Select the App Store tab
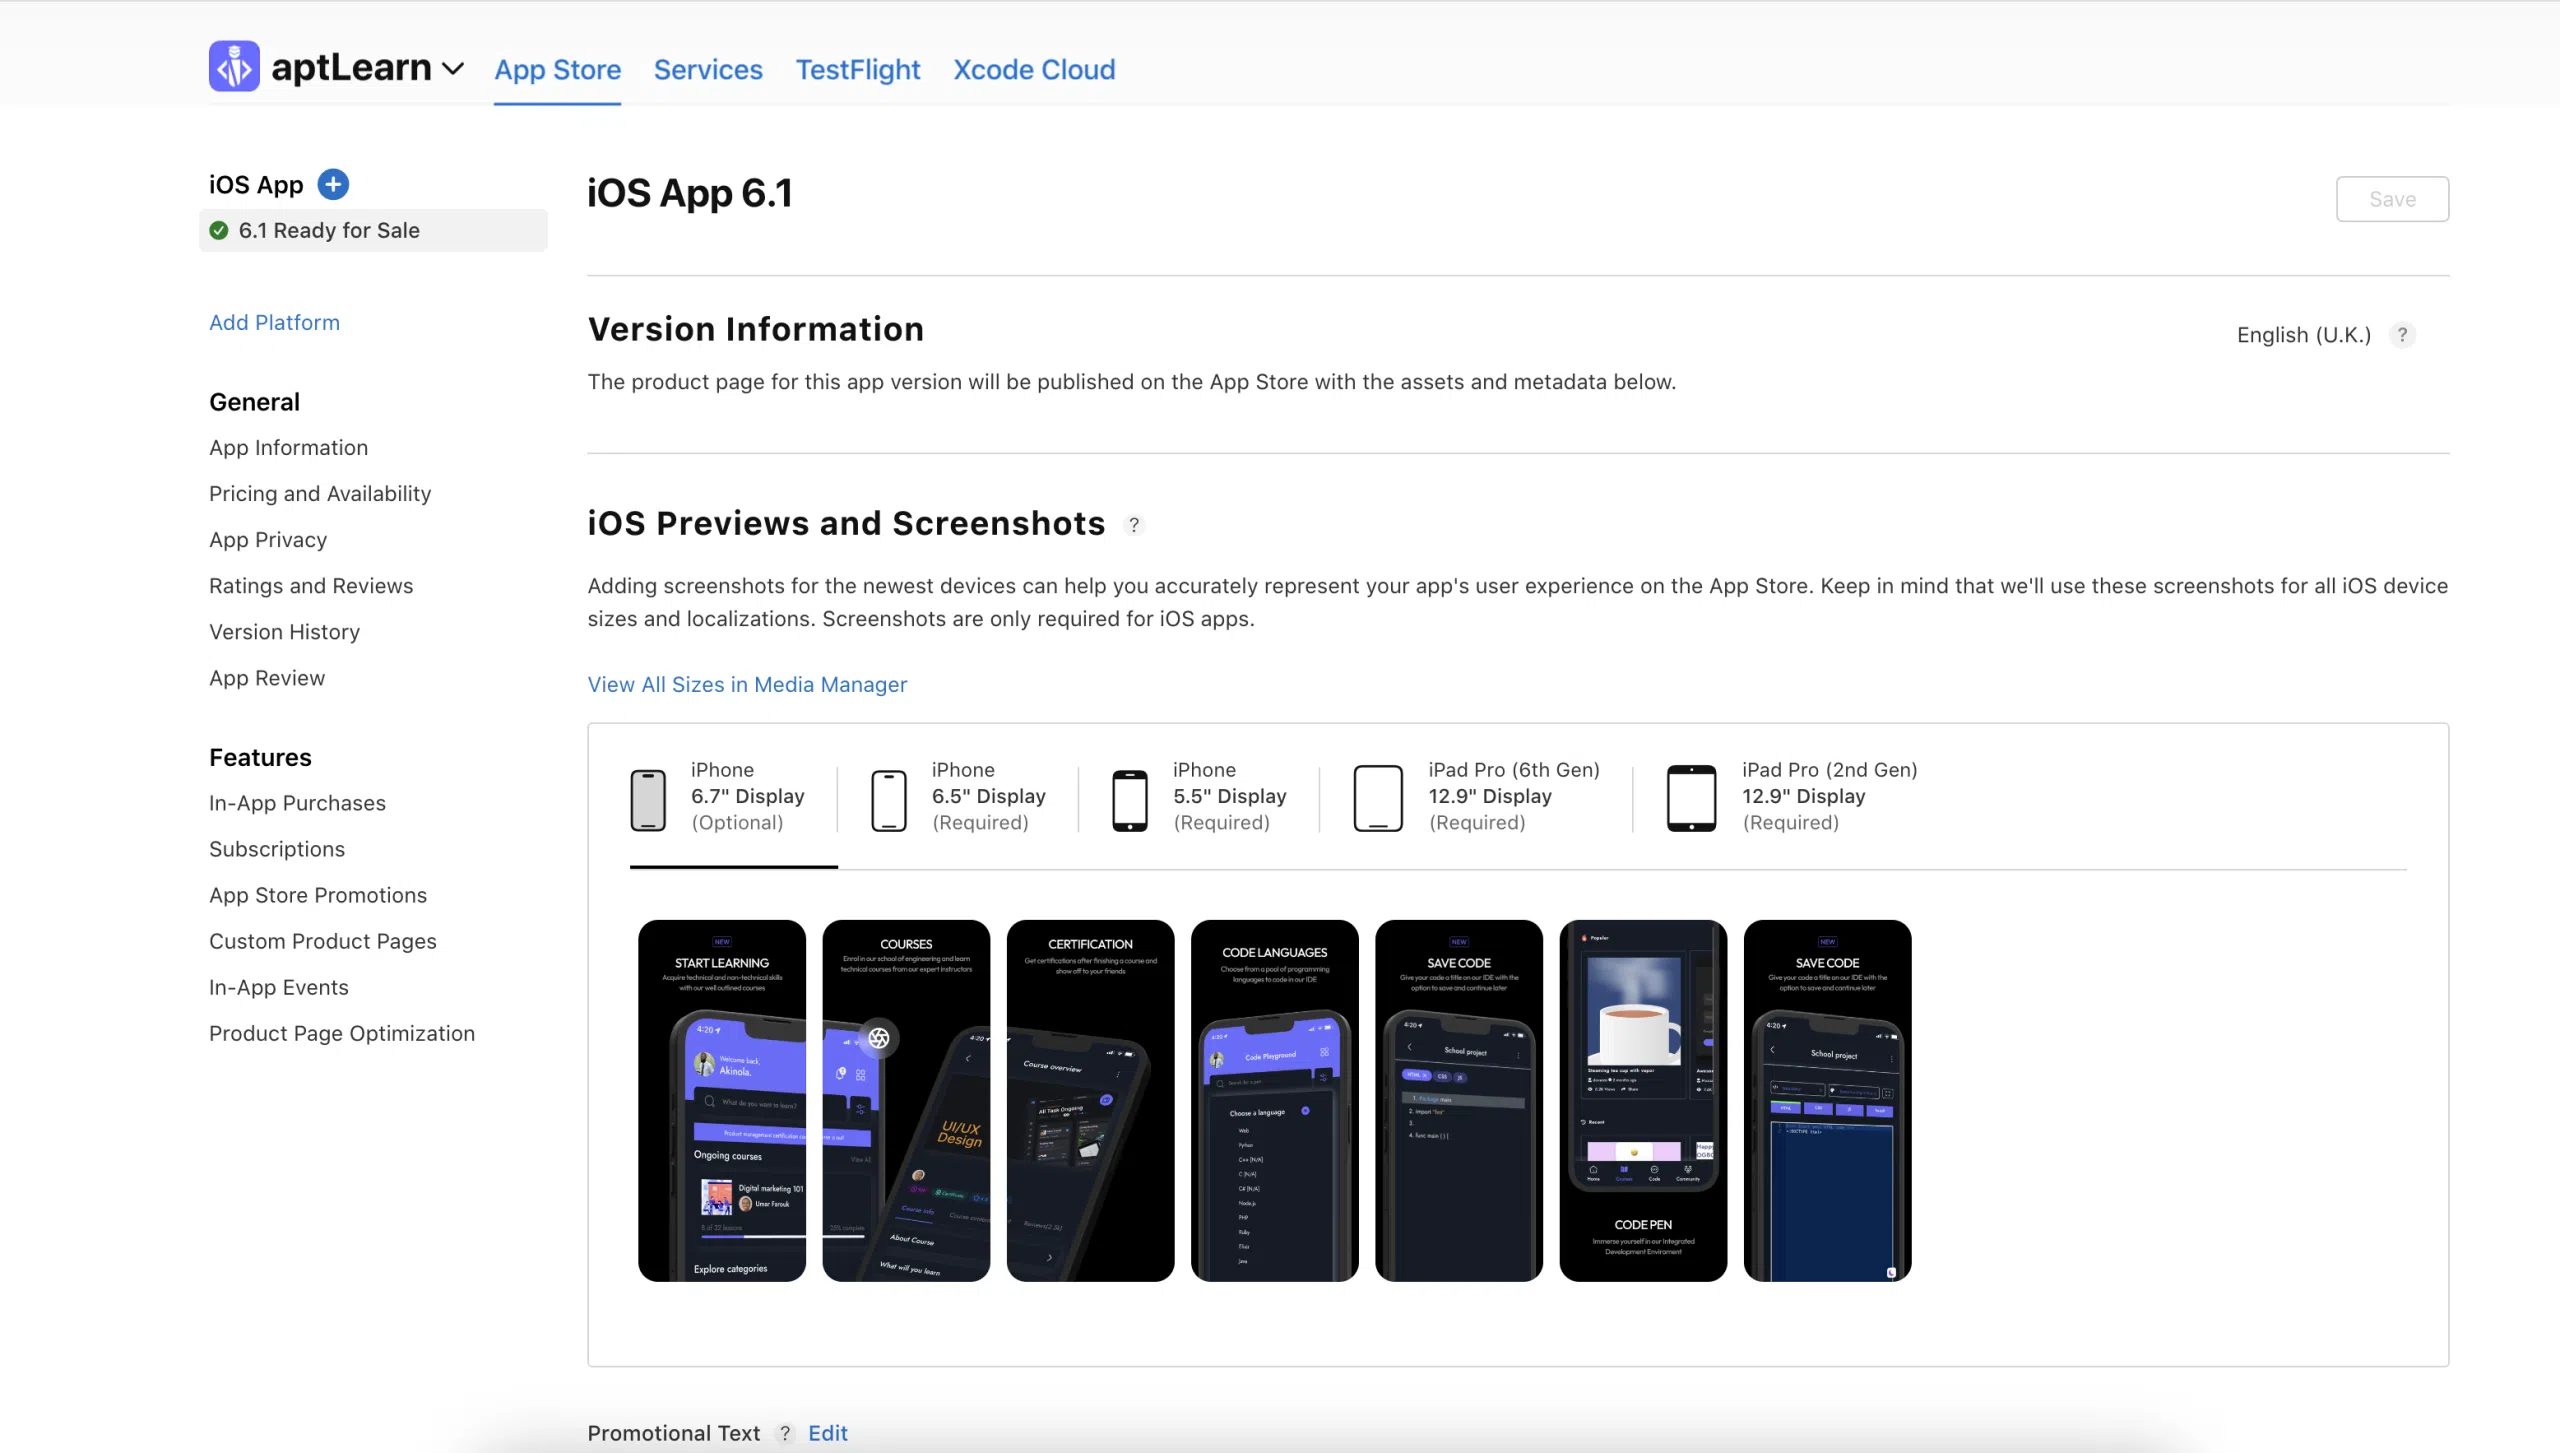Image resolution: width=2560 pixels, height=1453 pixels. 557,69
